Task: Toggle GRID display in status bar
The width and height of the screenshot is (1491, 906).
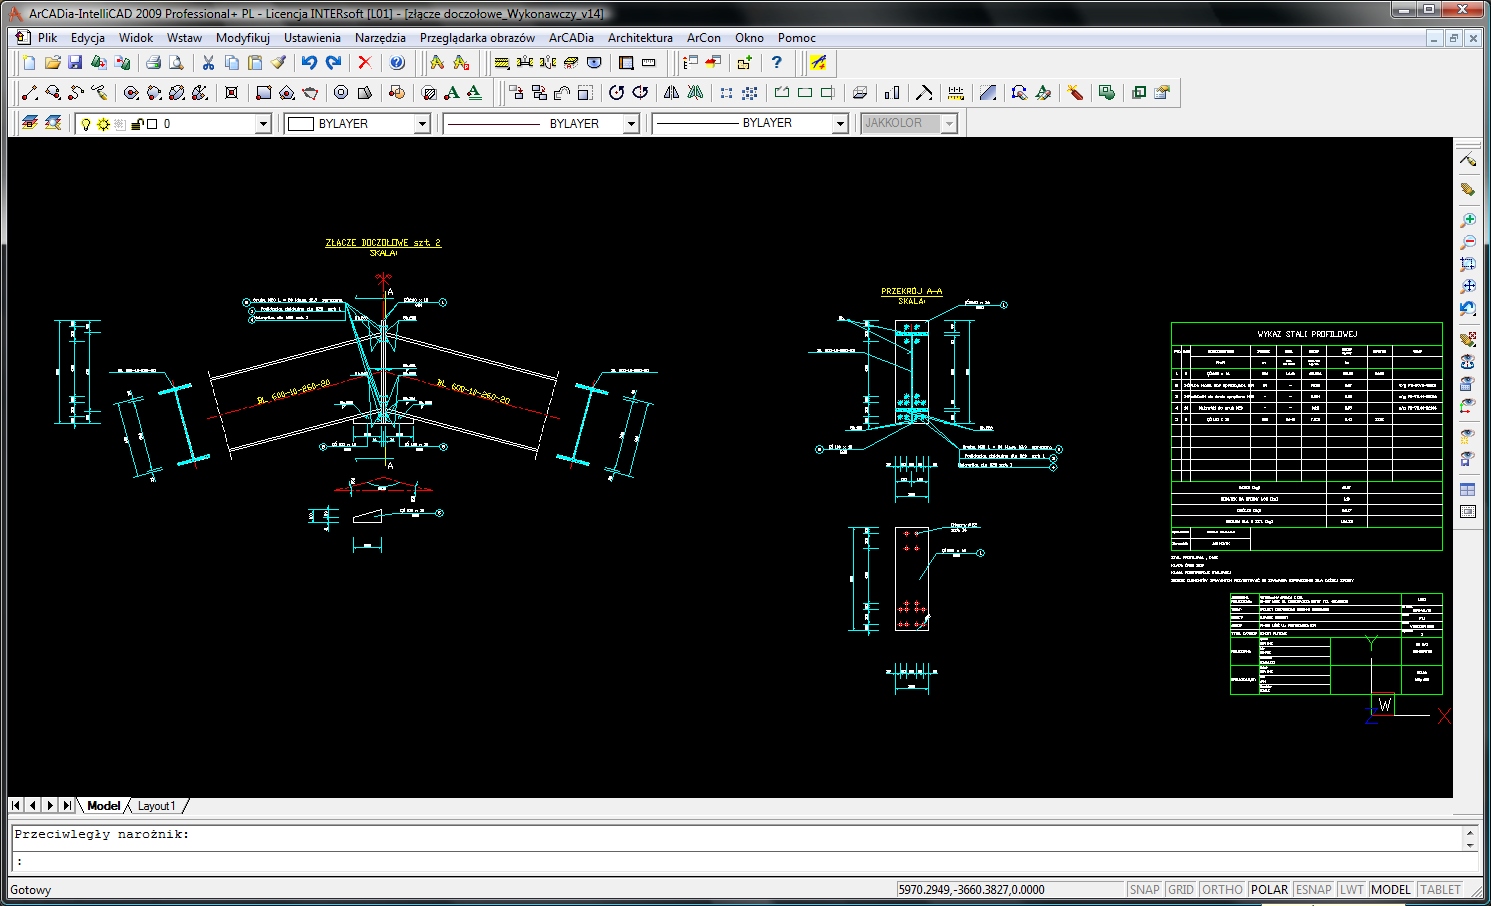Action: [1181, 889]
